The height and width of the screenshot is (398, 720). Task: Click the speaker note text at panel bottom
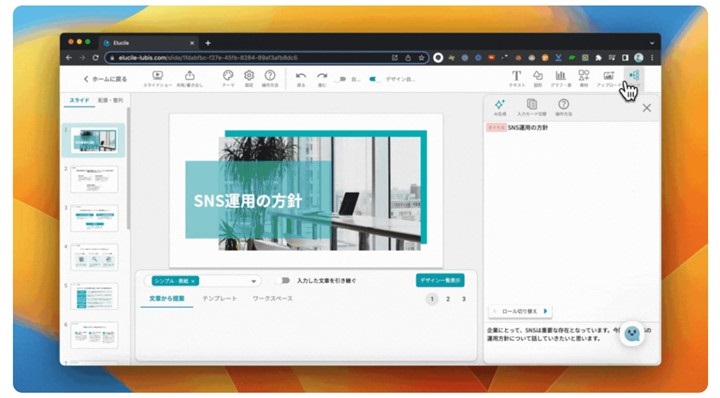[x=568, y=334]
